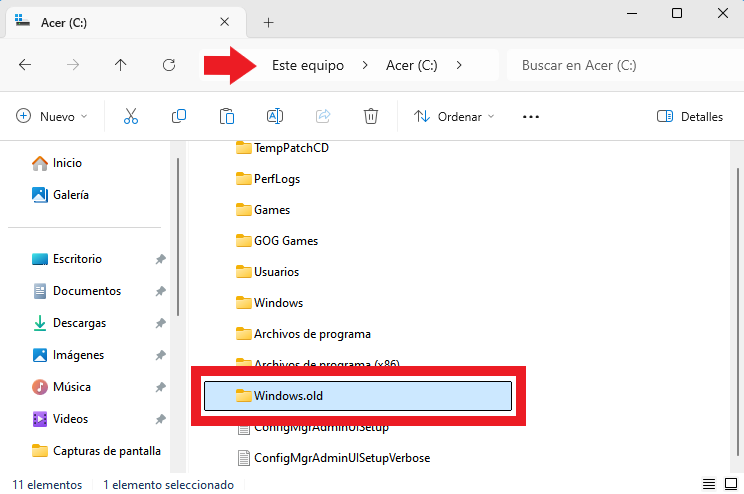The height and width of the screenshot is (494, 744).
Task: Select the PerfLogs folder
Action: click(x=268, y=179)
